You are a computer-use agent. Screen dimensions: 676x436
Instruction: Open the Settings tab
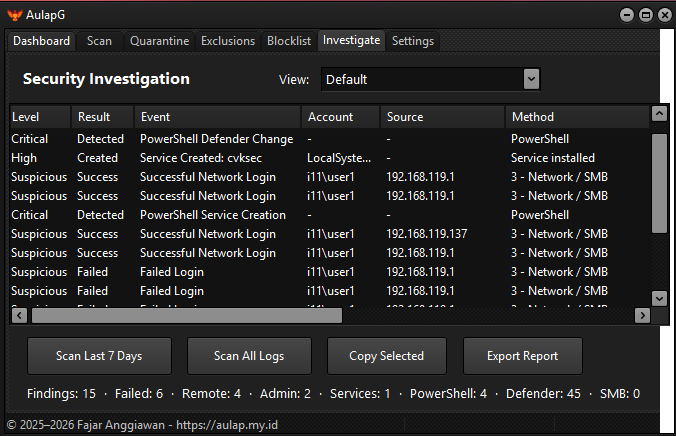pos(413,41)
